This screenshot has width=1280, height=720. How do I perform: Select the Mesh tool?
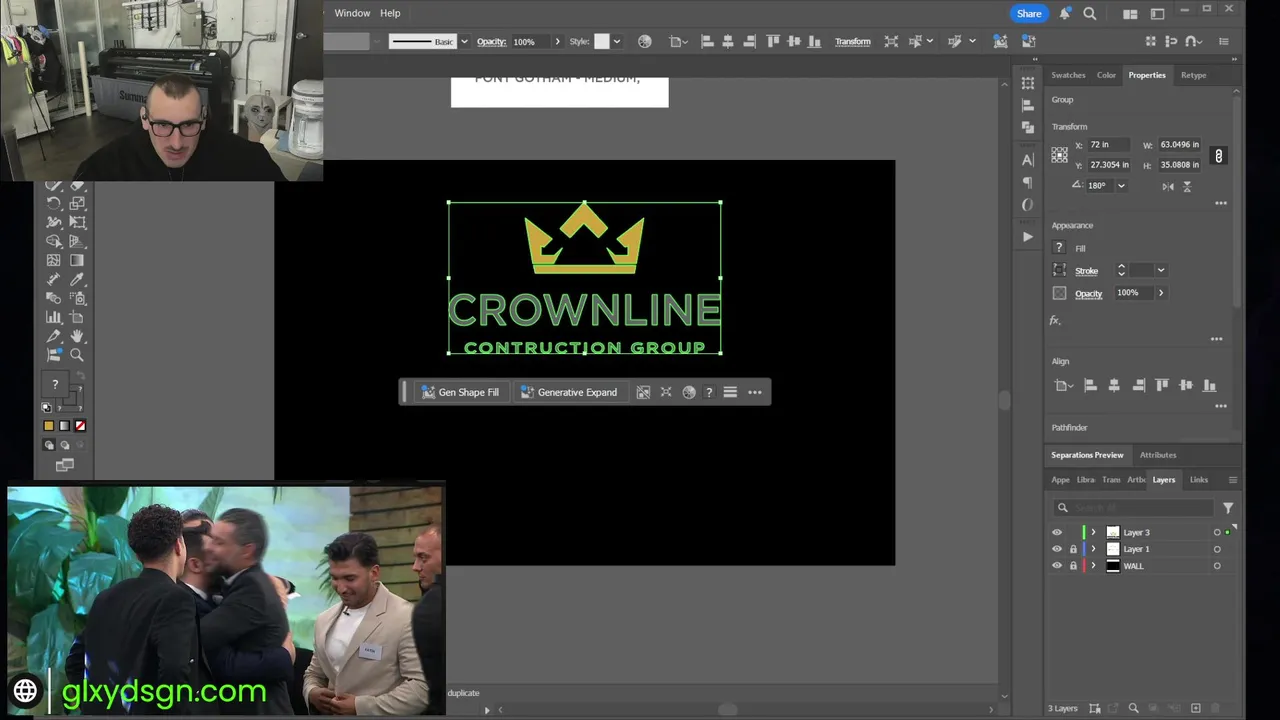(54, 260)
